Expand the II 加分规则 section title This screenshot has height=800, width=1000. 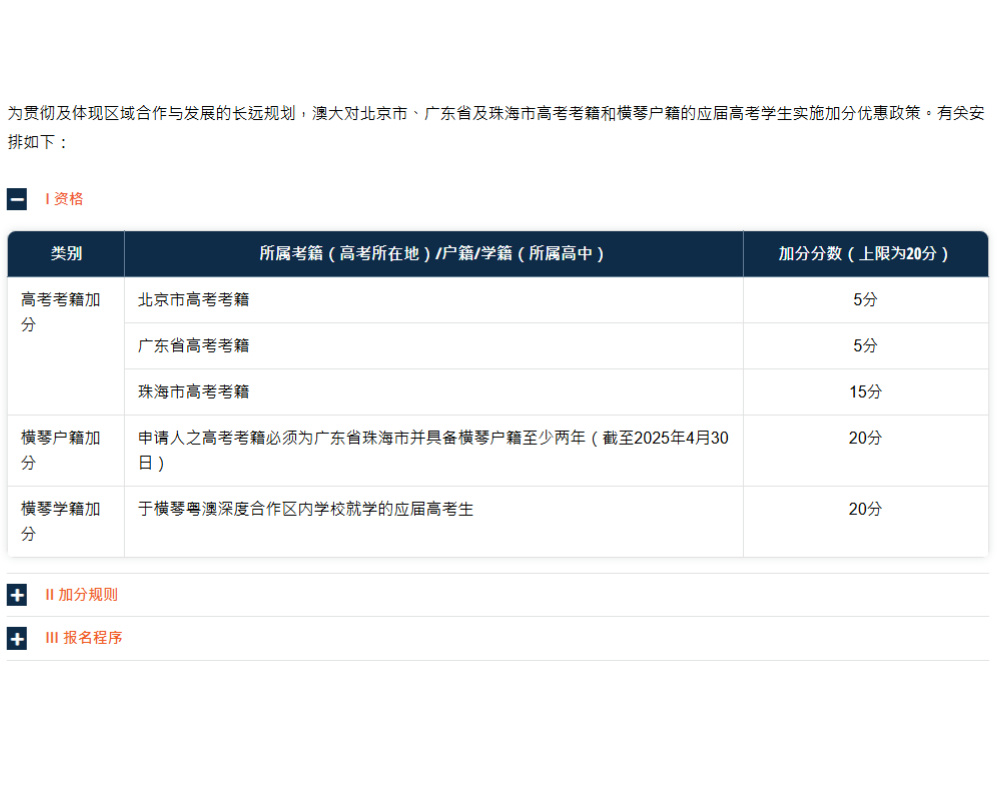point(81,595)
